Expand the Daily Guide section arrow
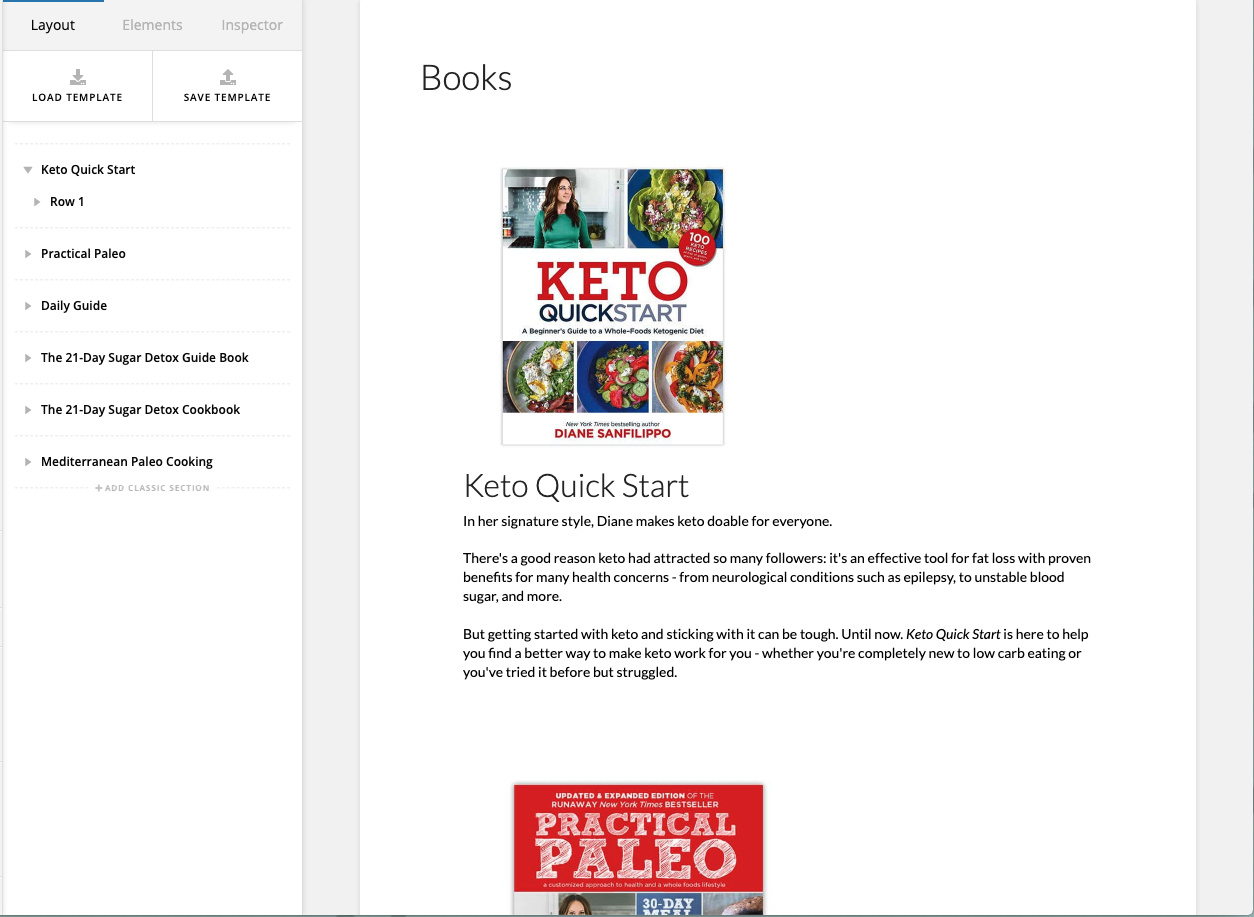This screenshot has width=1254, height=917. (x=28, y=306)
